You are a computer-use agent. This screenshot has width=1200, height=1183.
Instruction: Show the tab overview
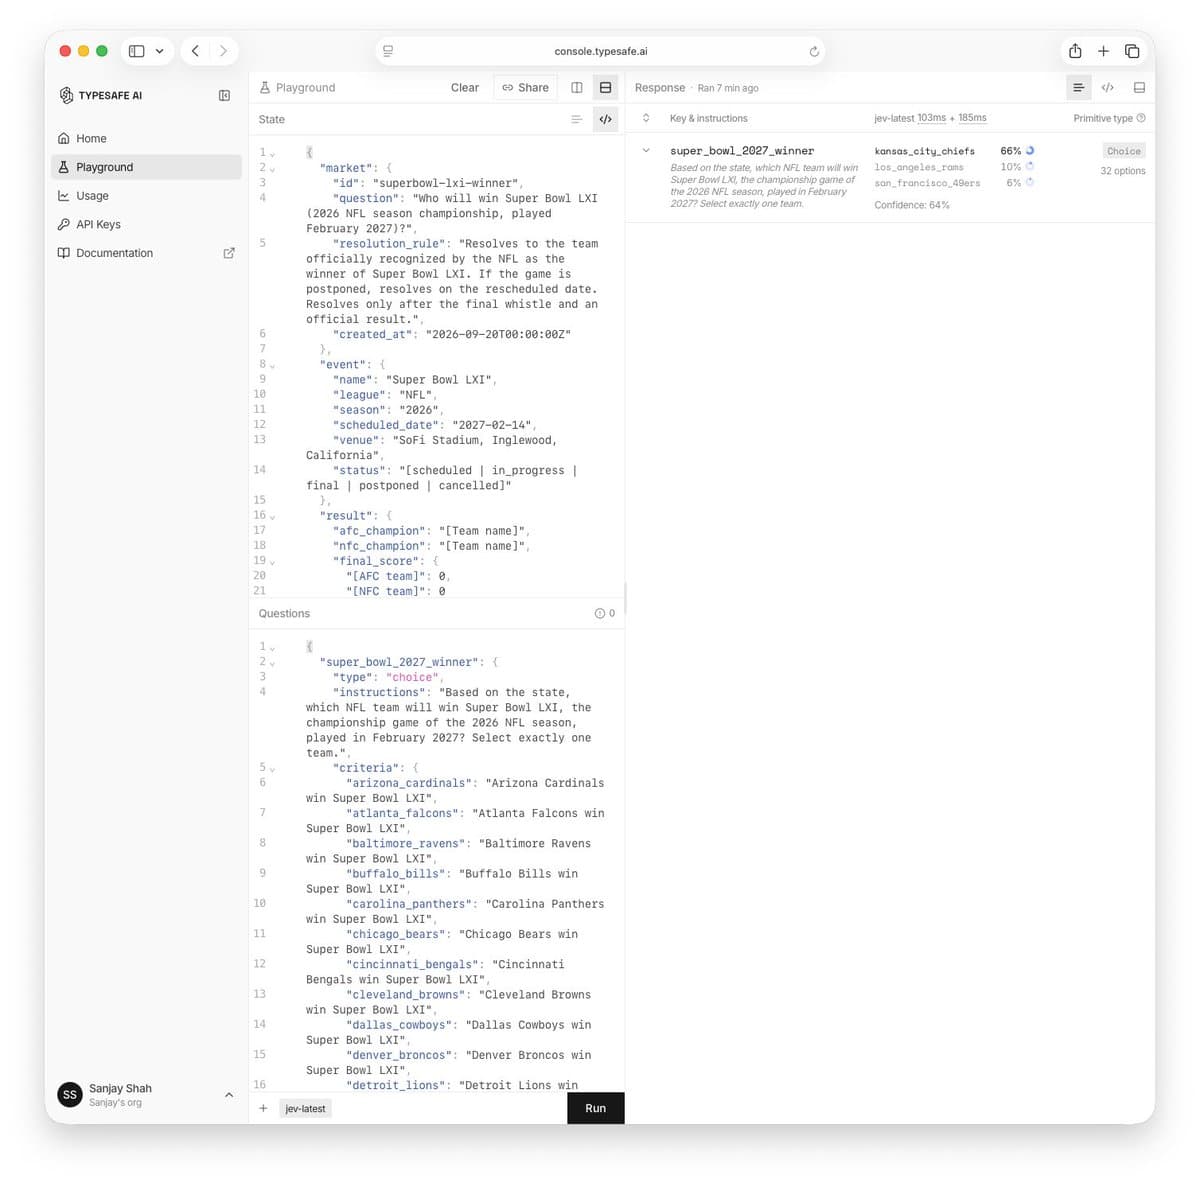point(1132,51)
